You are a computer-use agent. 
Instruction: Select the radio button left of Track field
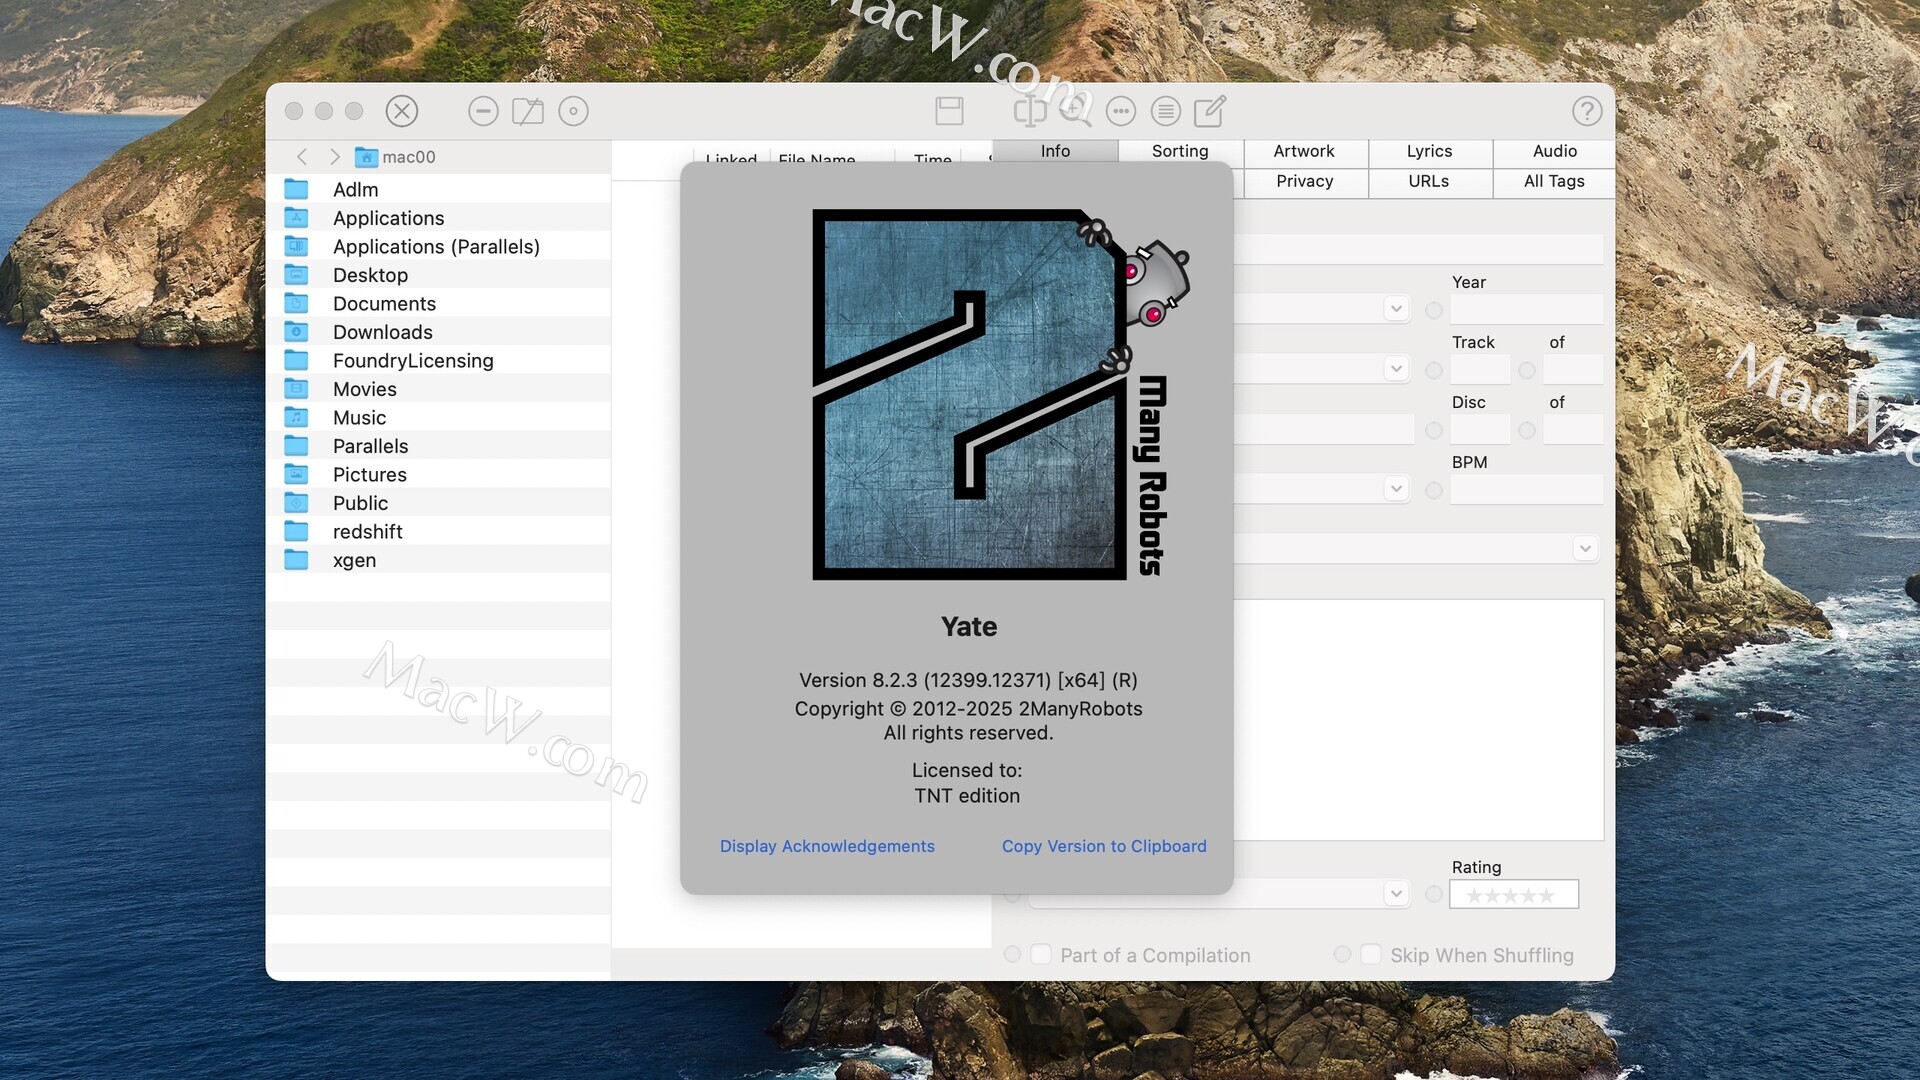(x=1434, y=370)
